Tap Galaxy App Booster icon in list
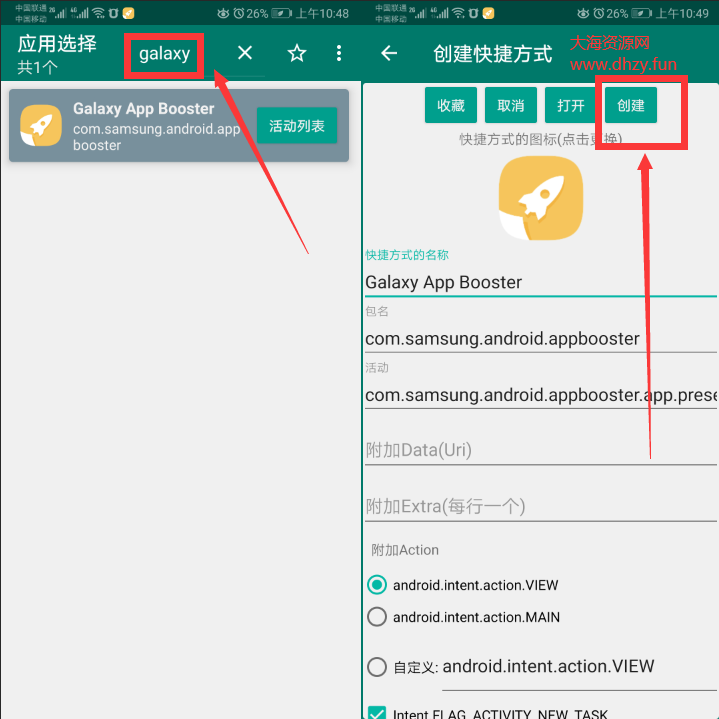Image resolution: width=719 pixels, height=719 pixels. click(41, 126)
